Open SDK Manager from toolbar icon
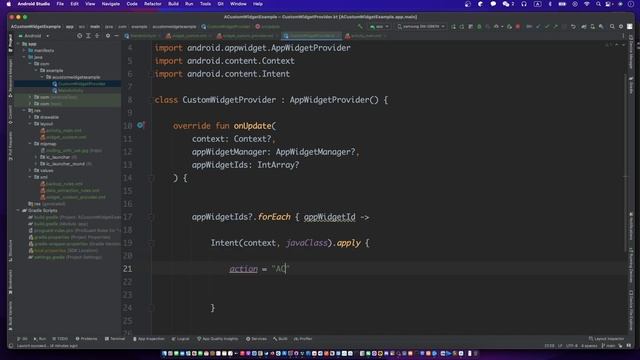Image resolution: width=640 pixels, height=360 pixels. pos(601,27)
